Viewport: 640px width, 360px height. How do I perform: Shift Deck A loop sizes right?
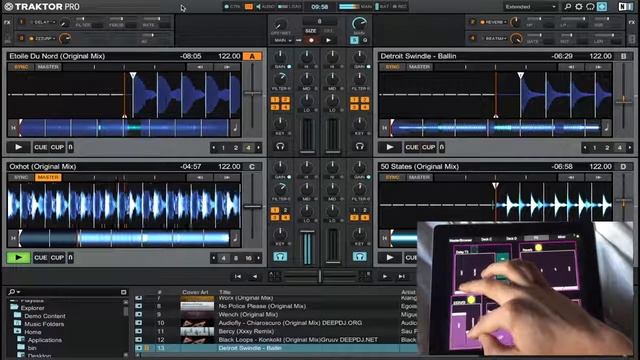[258, 147]
